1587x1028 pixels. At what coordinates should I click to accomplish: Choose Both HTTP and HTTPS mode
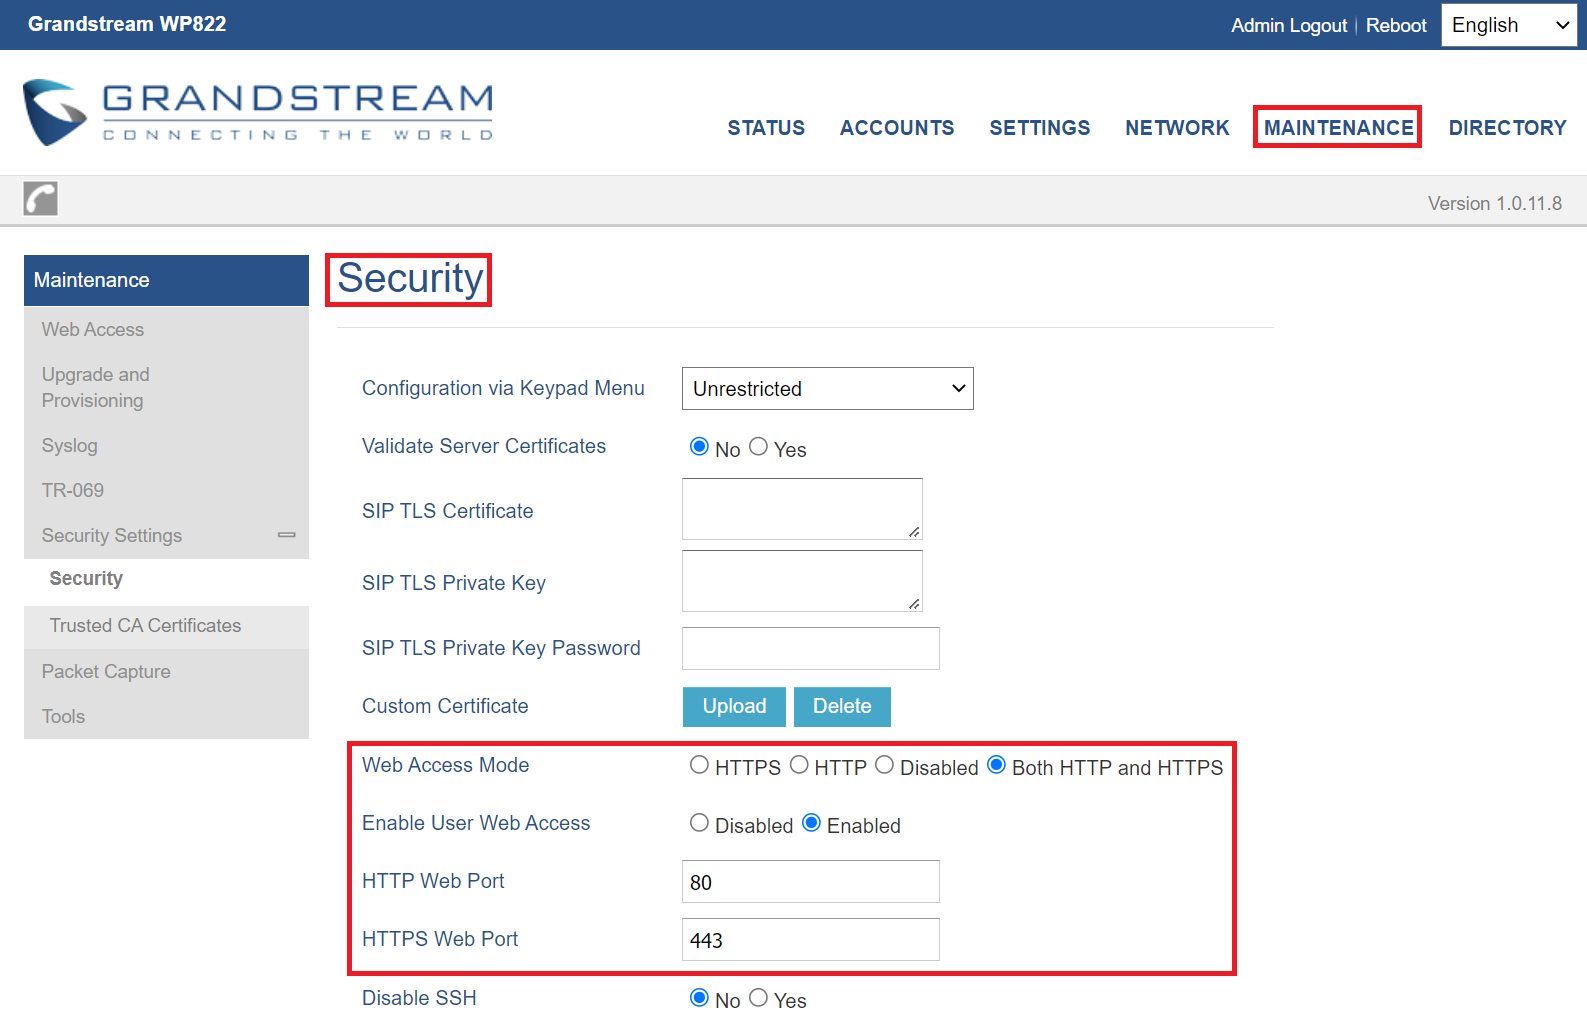click(996, 765)
